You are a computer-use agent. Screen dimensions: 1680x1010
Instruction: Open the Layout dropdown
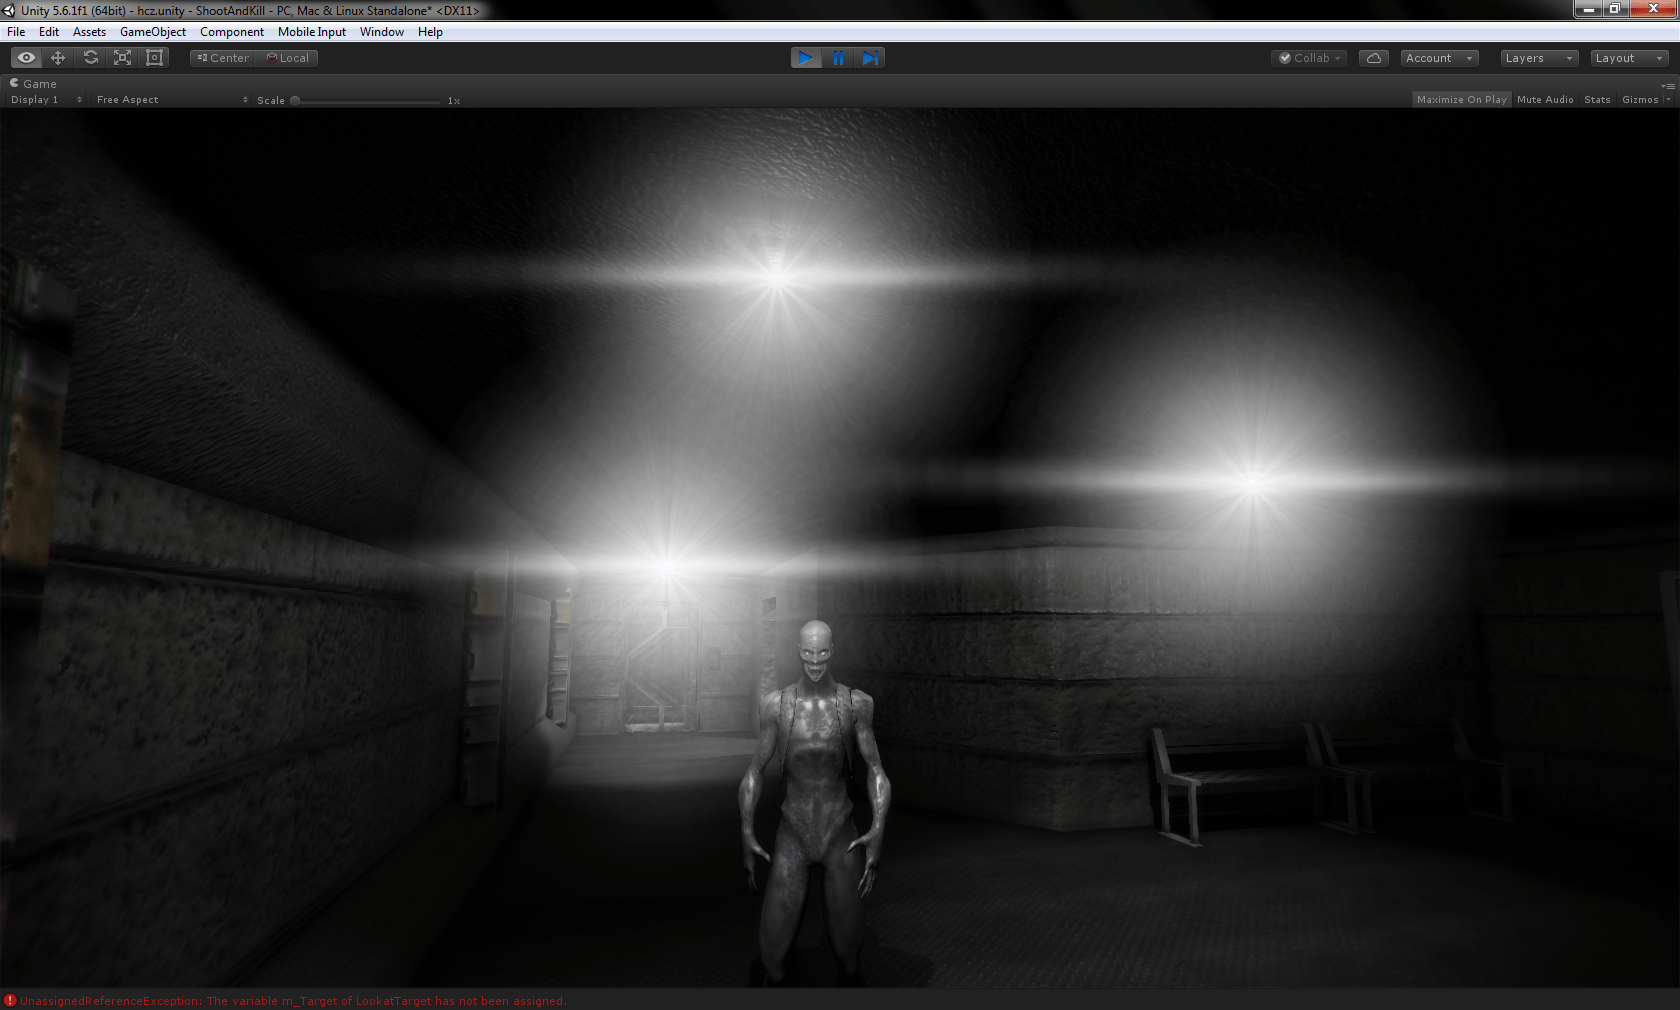(1629, 58)
